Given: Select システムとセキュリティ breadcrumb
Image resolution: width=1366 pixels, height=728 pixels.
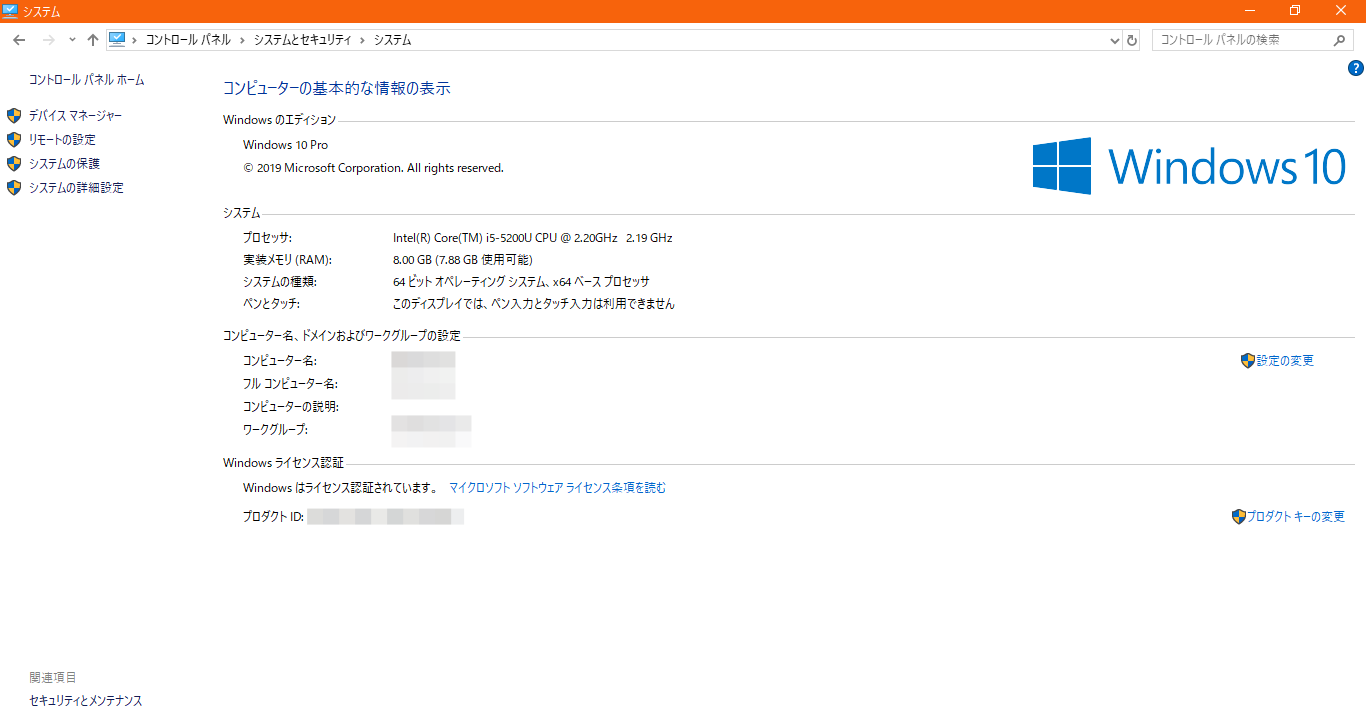Looking at the screenshot, I should [x=302, y=40].
